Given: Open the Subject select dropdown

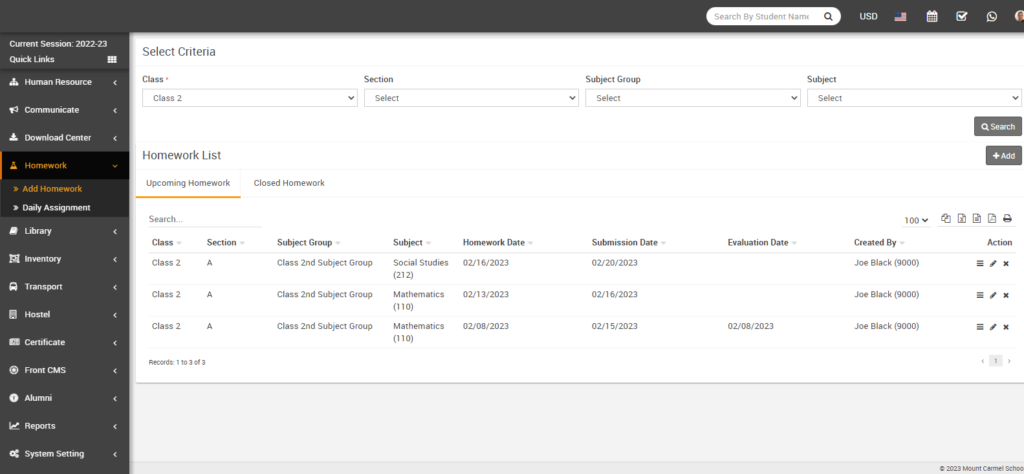Looking at the screenshot, I should [914, 98].
